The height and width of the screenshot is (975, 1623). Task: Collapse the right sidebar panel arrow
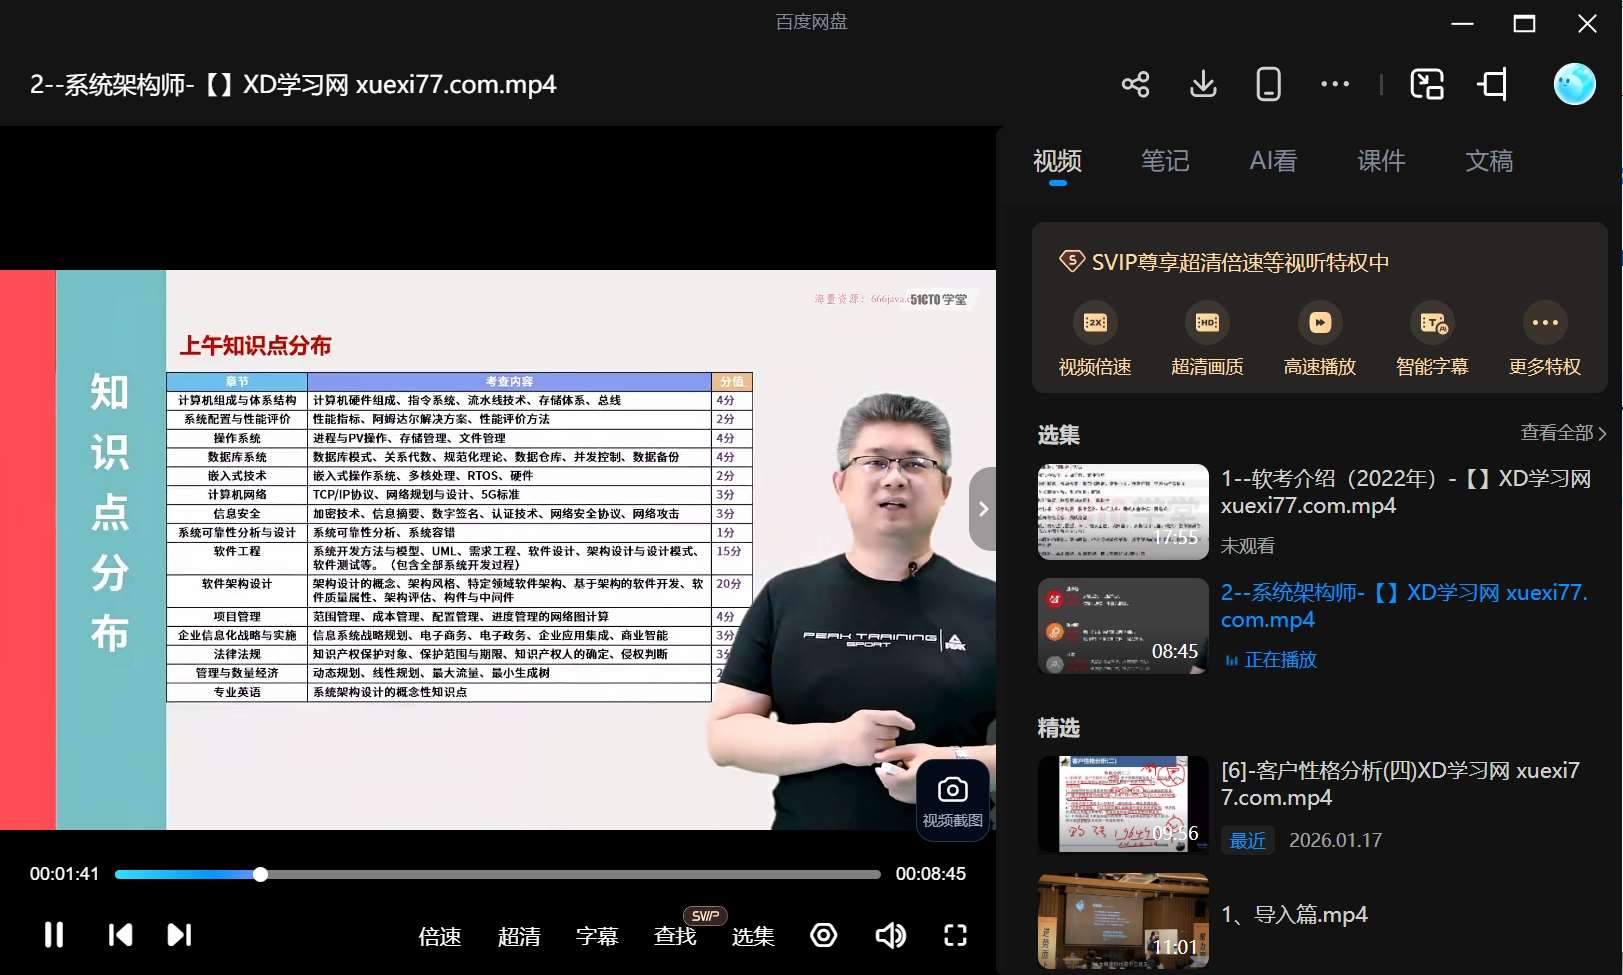coord(983,509)
